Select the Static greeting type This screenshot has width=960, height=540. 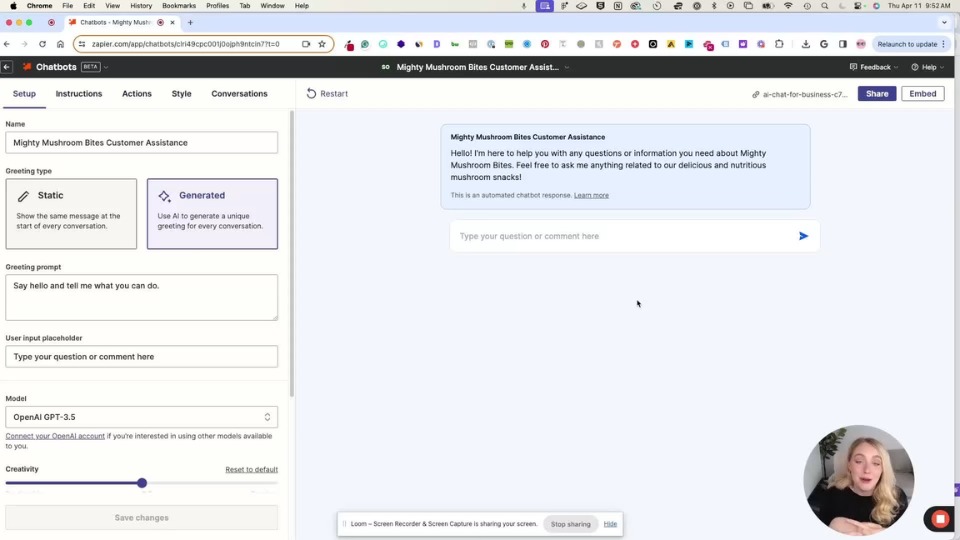(71, 214)
